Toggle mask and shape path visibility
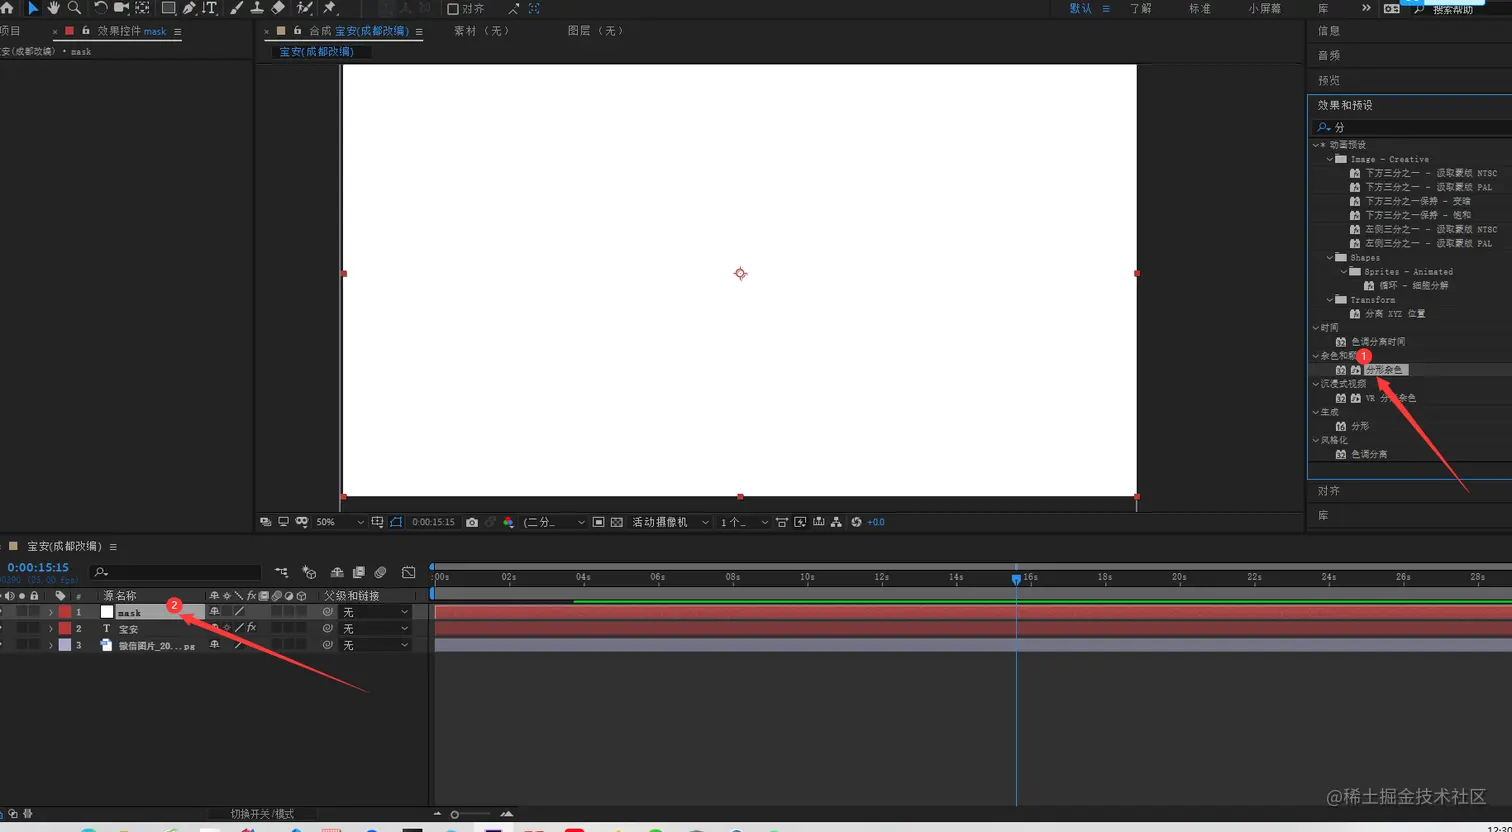 click(396, 522)
